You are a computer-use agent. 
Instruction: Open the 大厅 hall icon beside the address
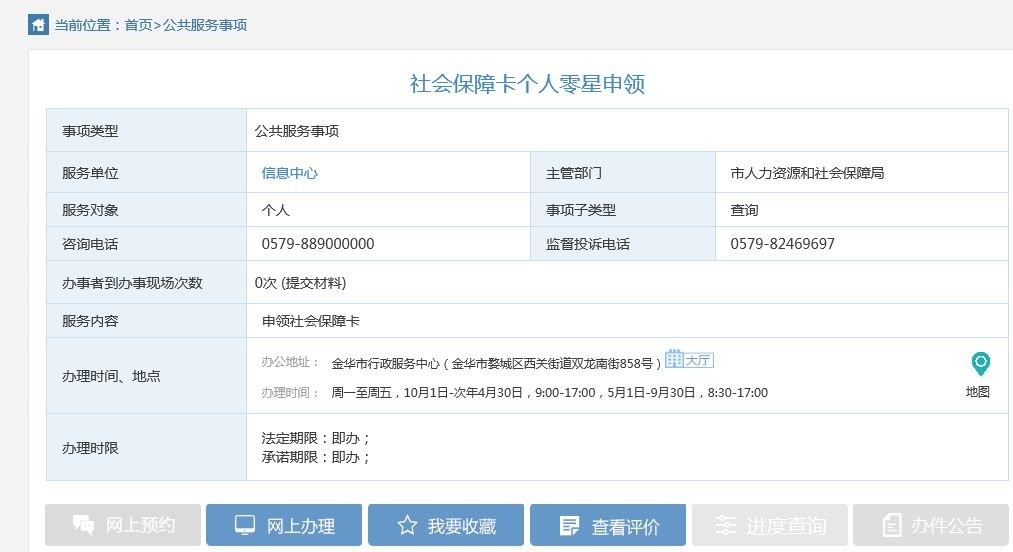[x=689, y=359]
